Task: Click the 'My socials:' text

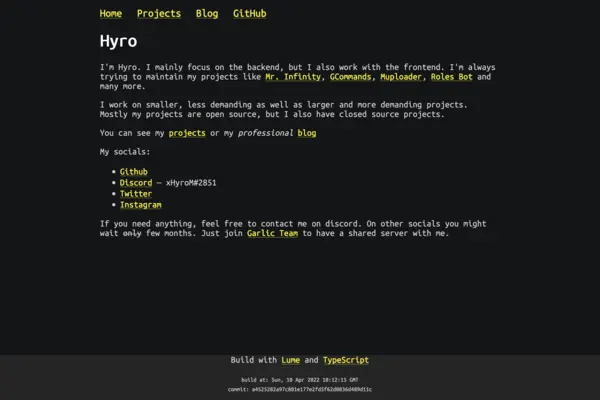Action: coord(125,152)
